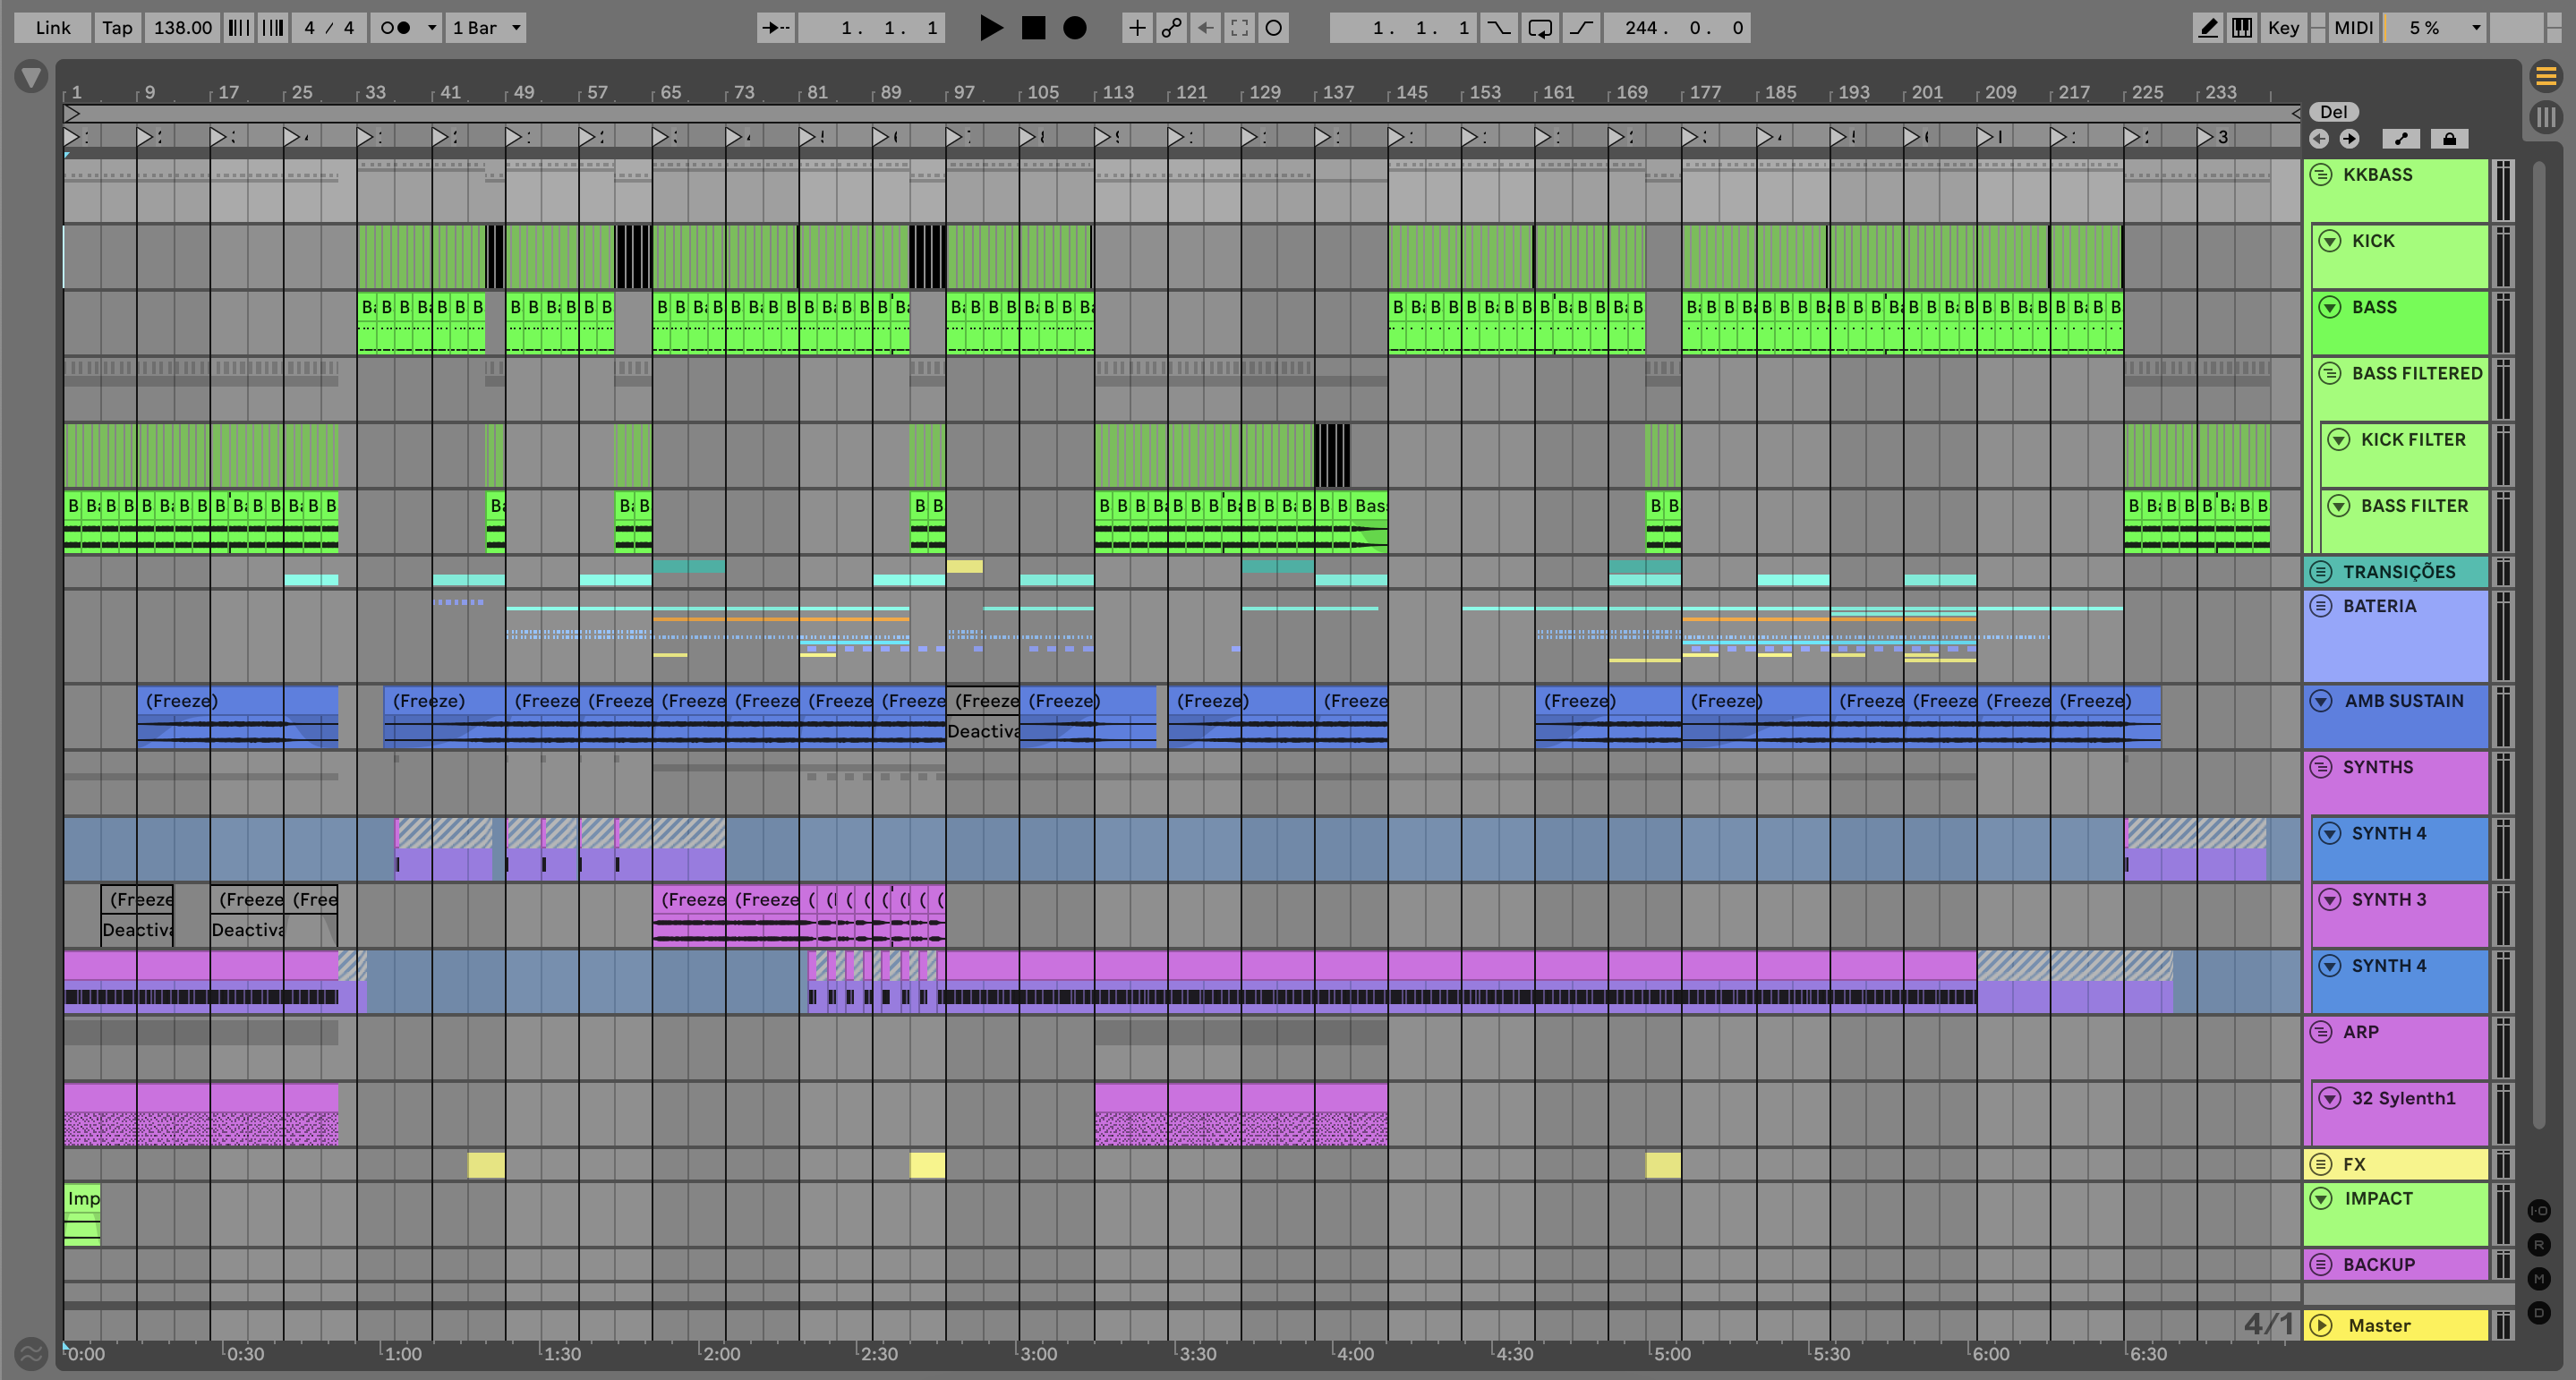The height and width of the screenshot is (1380, 2576).
Task: Click the phase nudge down button
Action: (238, 28)
